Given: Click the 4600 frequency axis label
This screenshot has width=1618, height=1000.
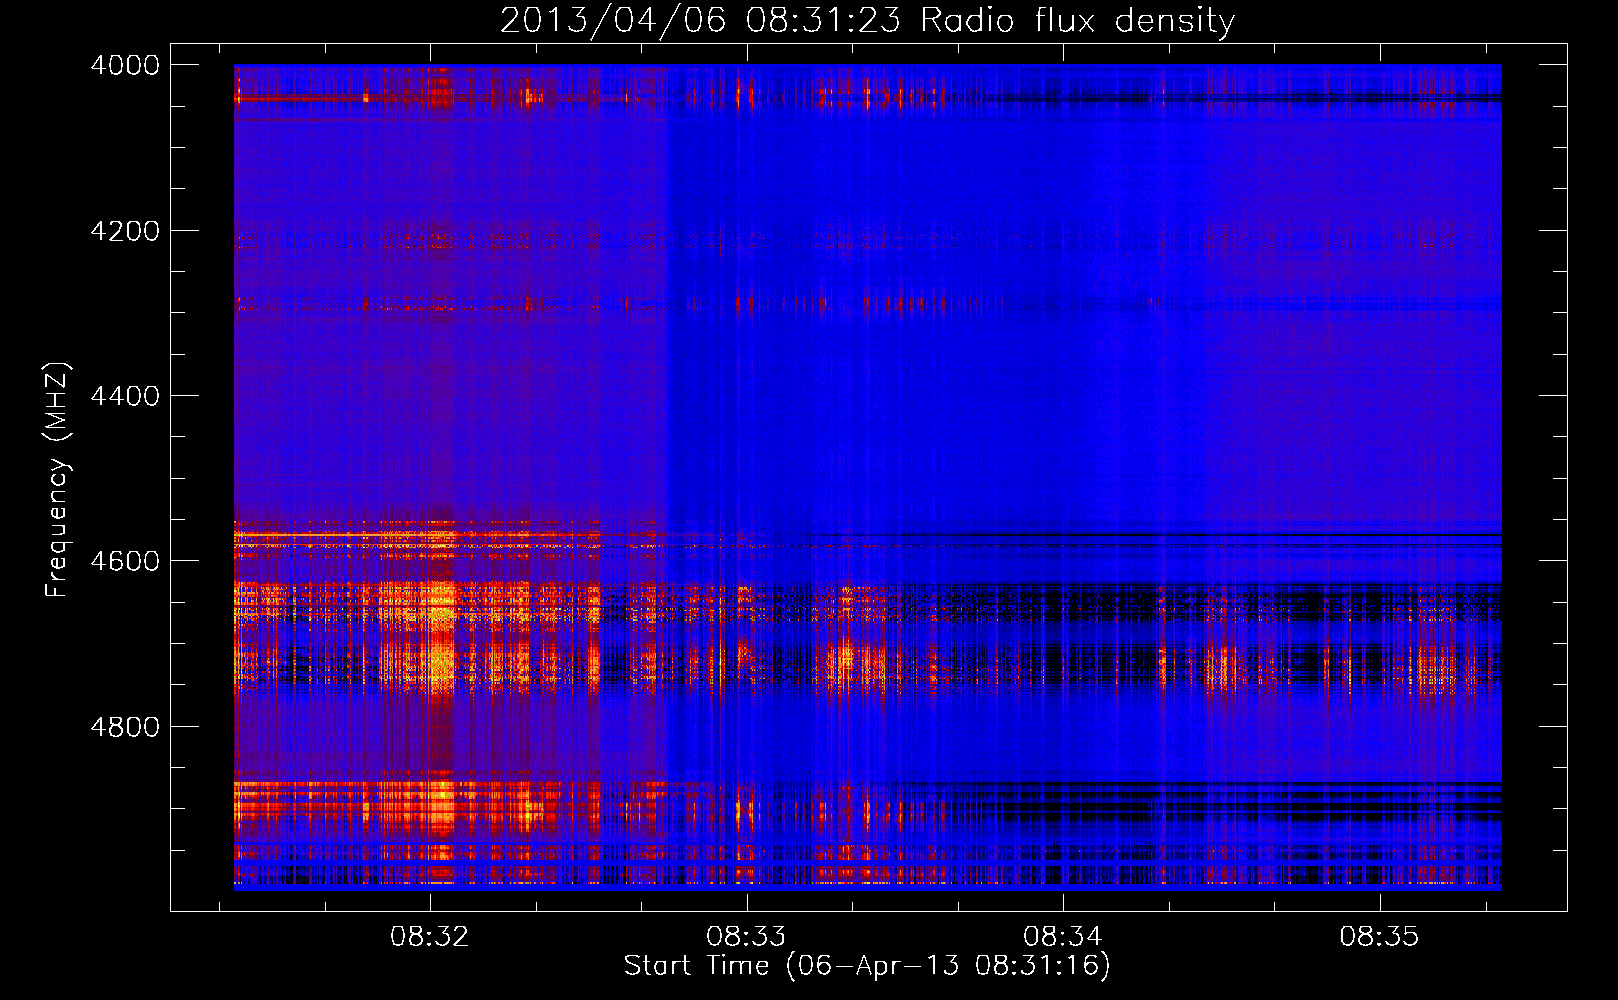Looking at the screenshot, I should tap(125, 561).
